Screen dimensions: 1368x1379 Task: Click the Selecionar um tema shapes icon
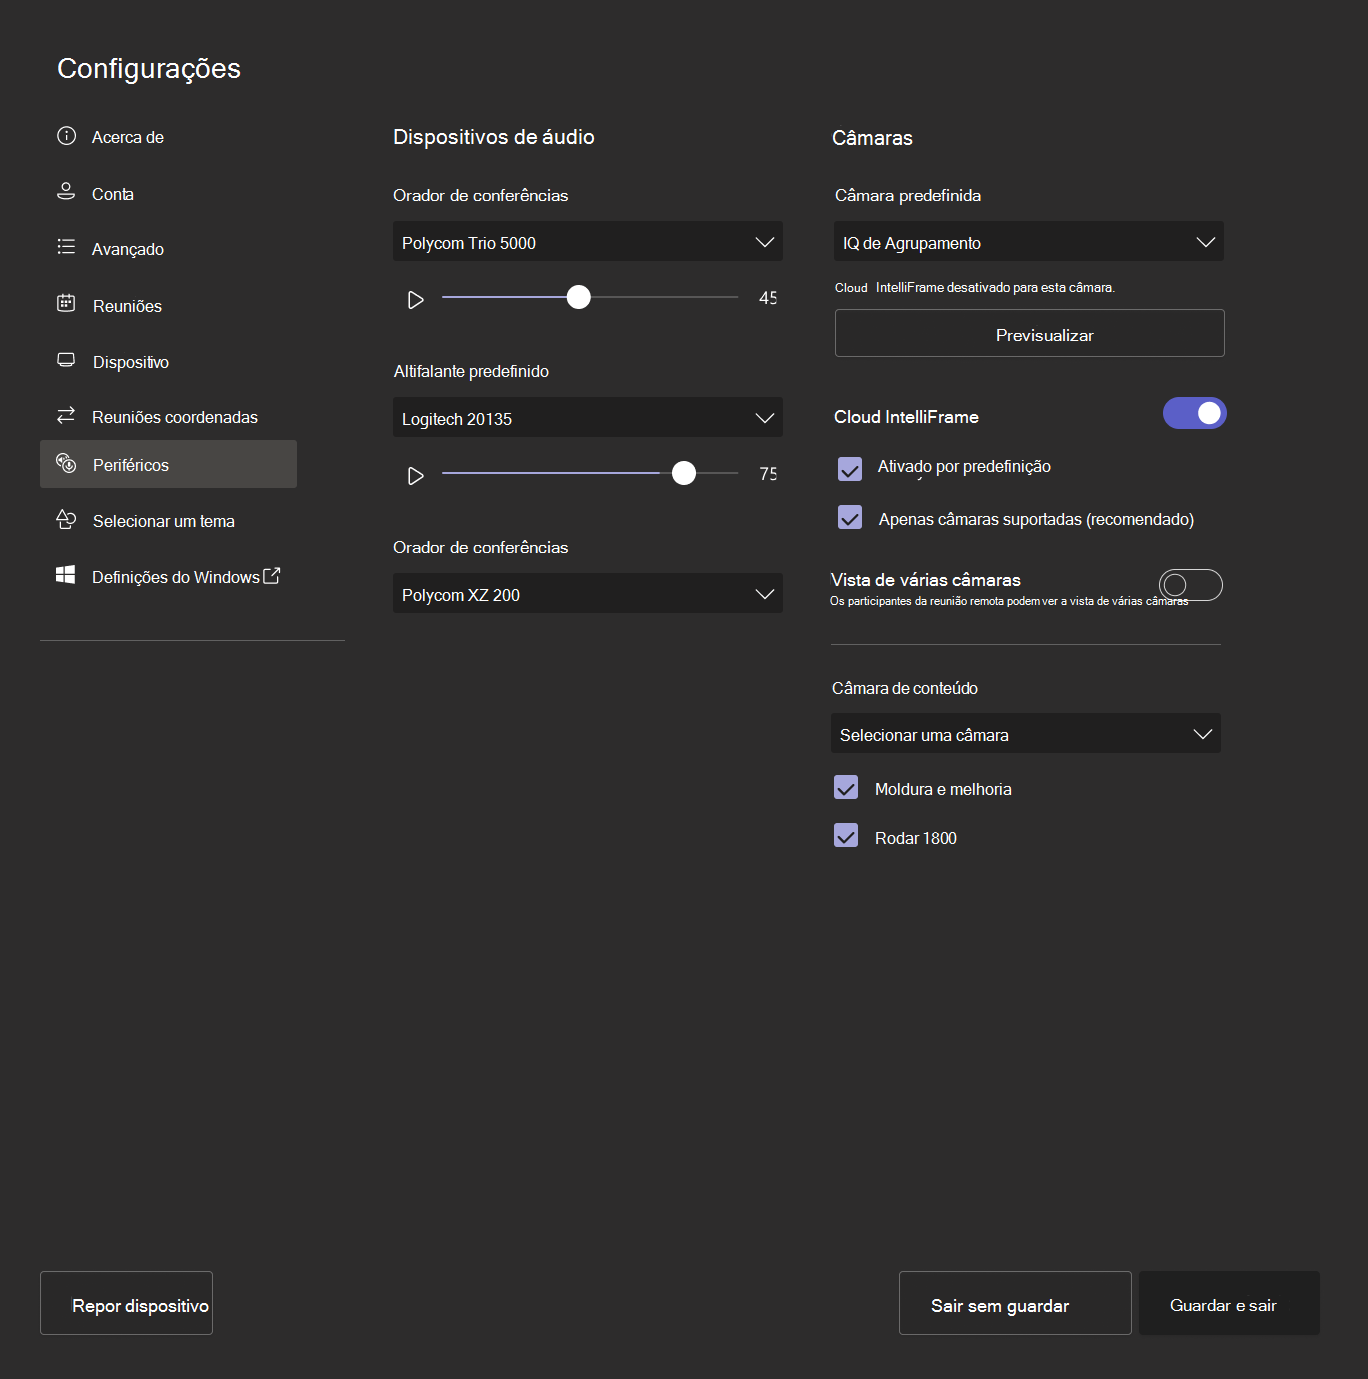[66, 519]
